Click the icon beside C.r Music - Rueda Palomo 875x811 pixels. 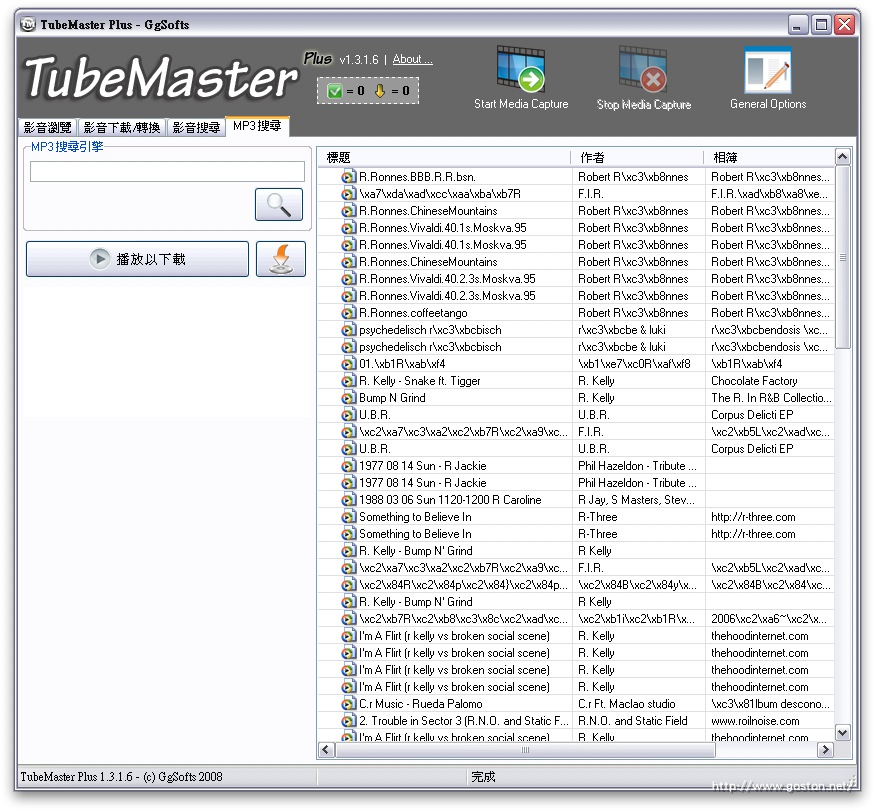pos(348,704)
